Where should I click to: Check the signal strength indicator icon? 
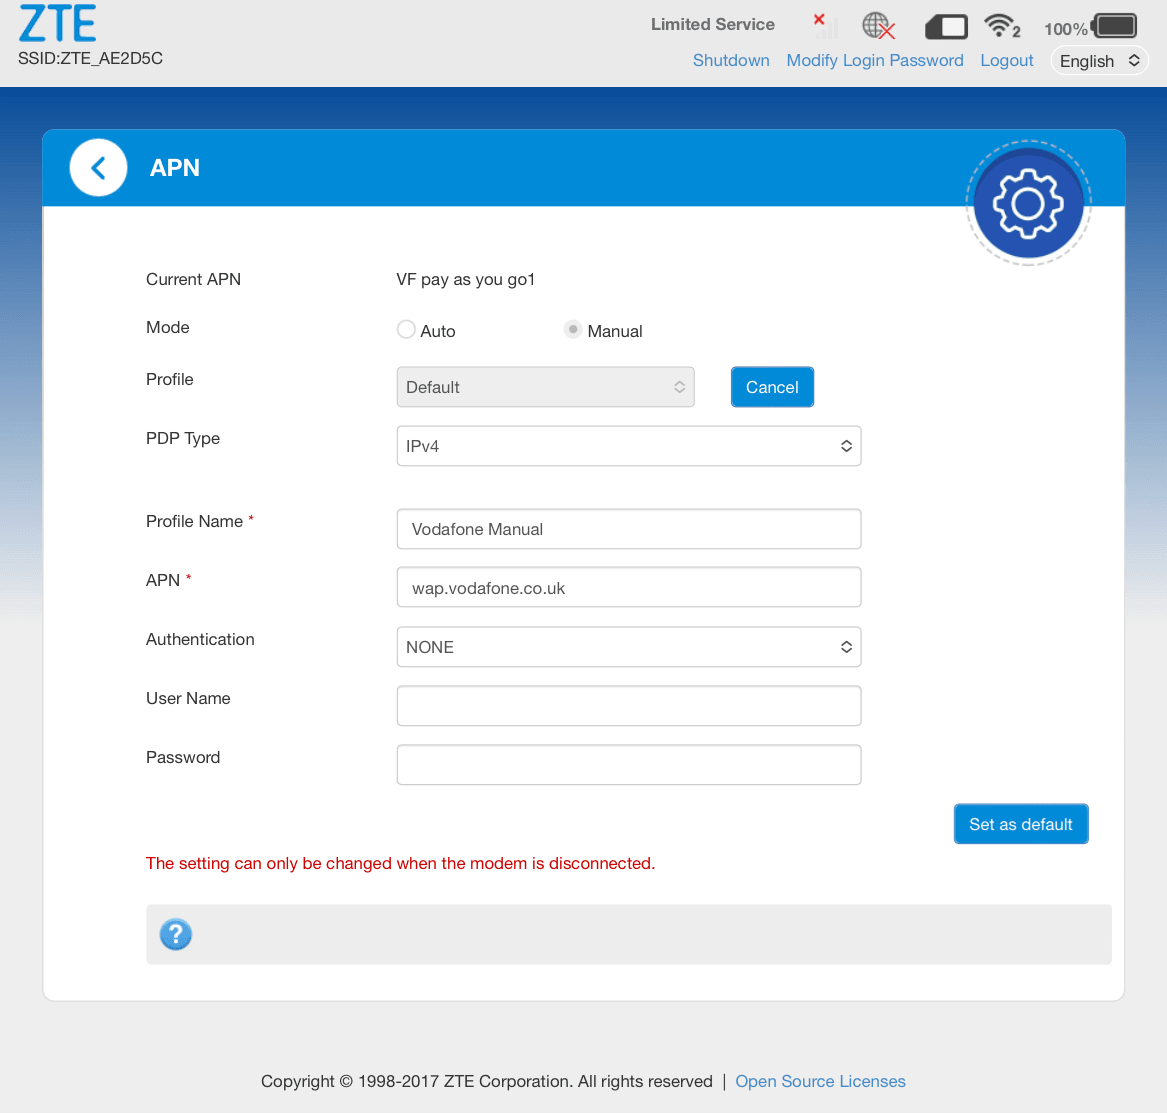[825, 25]
